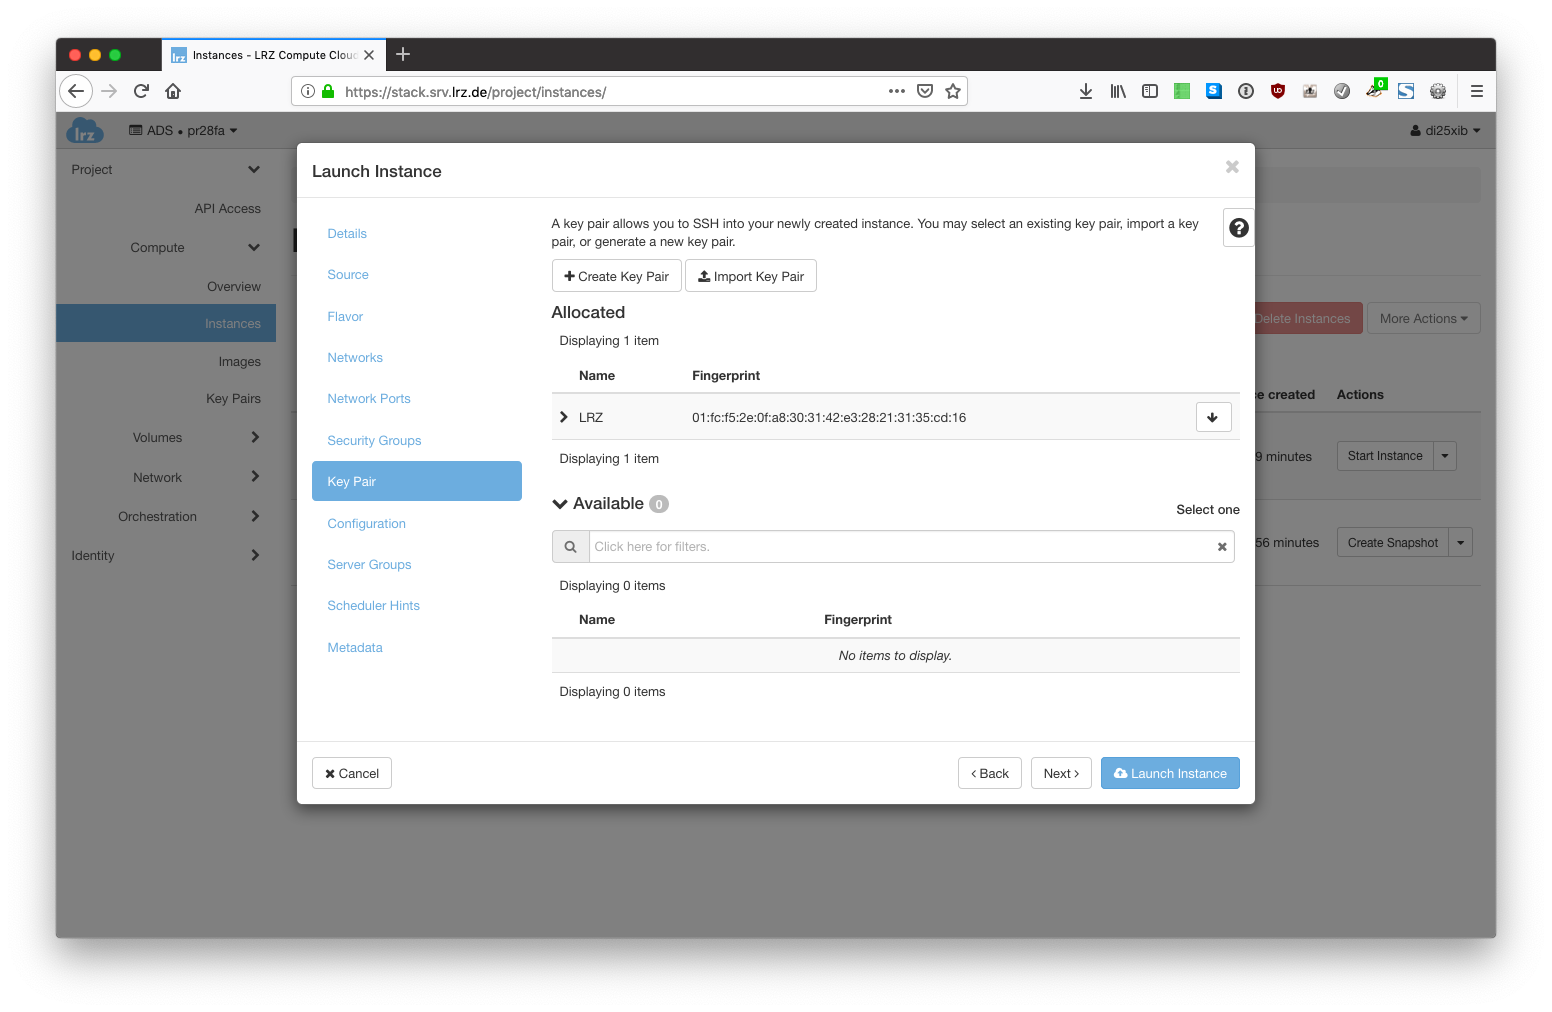
Task: Bookmark this page with the star icon
Action: coord(953,91)
